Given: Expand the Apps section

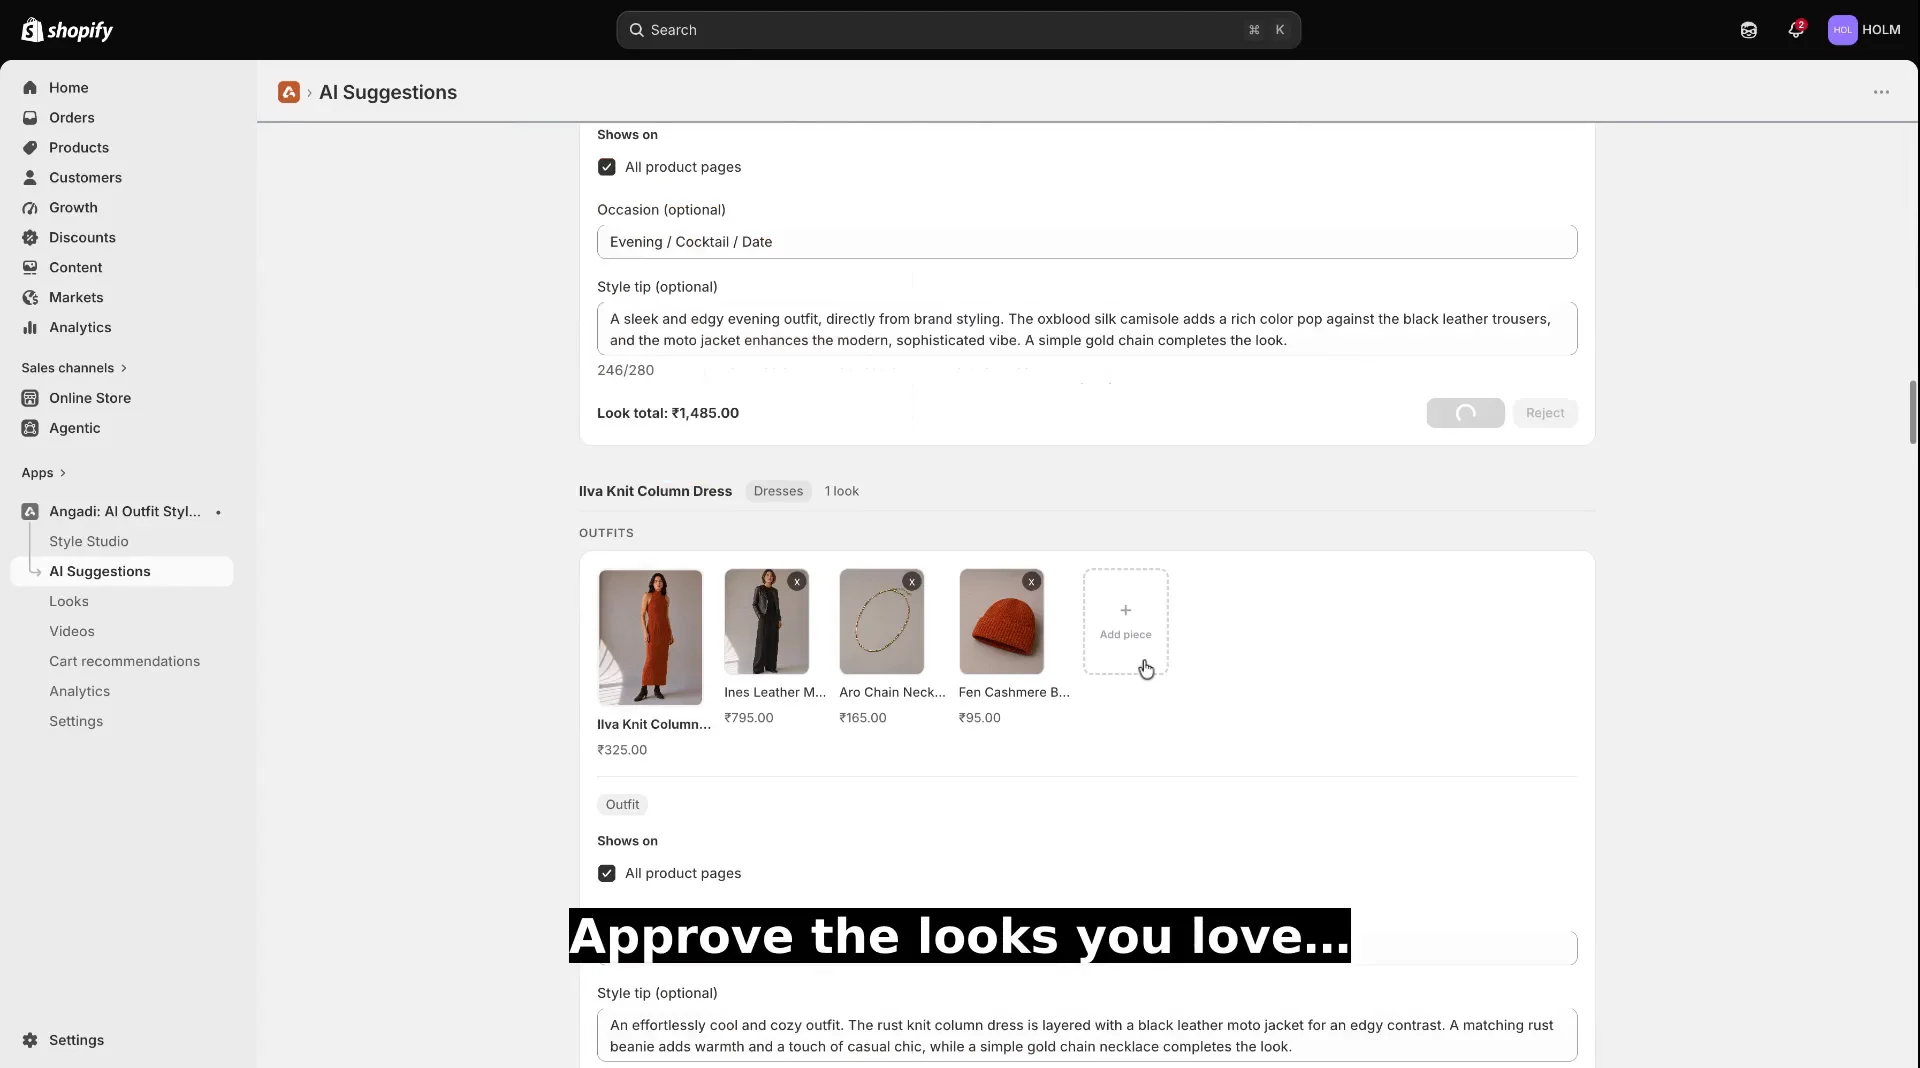Looking at the screenshot, I should coord(44,473).
